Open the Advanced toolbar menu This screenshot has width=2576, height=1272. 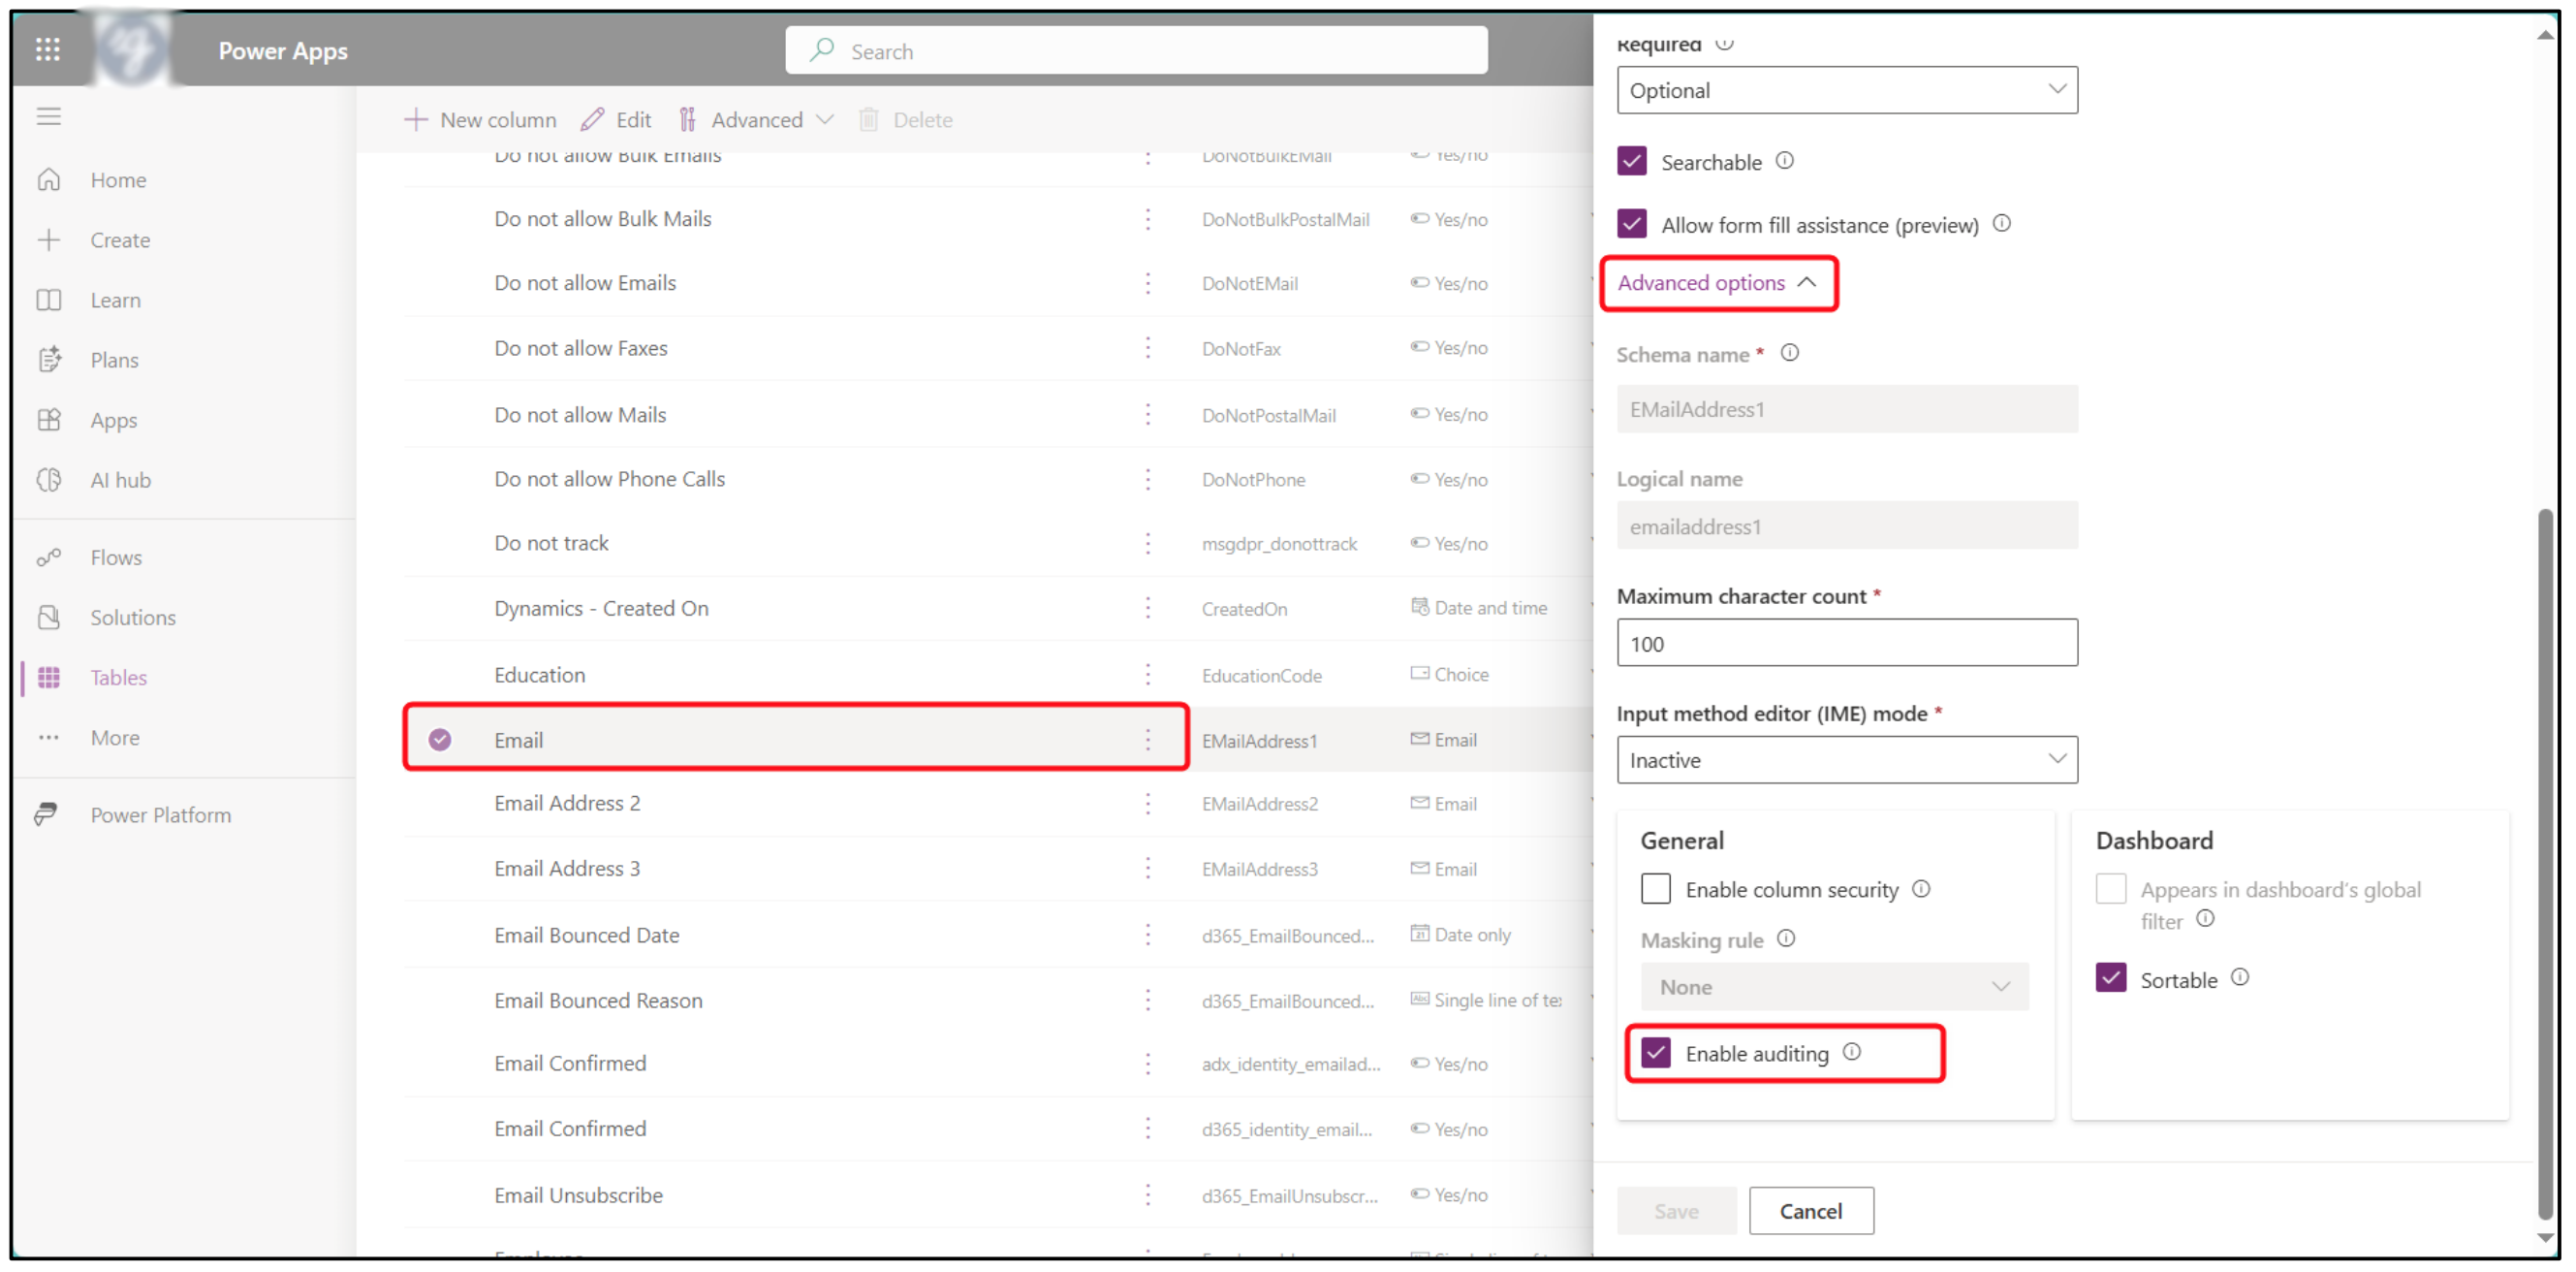coord(757,120)
